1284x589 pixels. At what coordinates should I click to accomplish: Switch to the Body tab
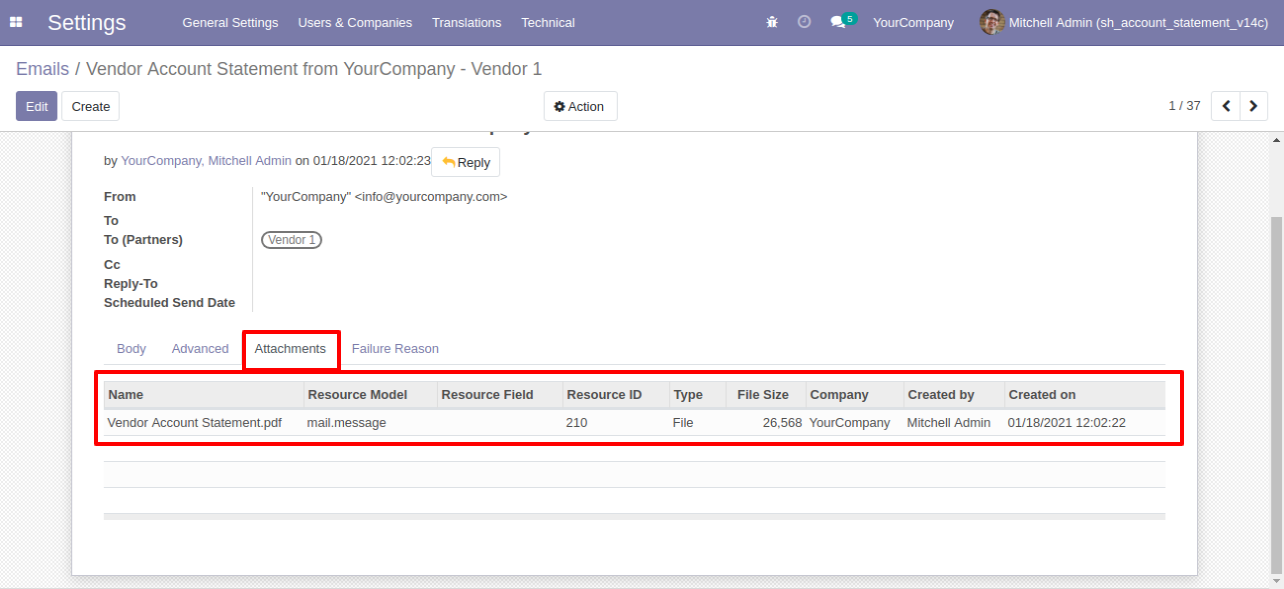pos(131,349)
